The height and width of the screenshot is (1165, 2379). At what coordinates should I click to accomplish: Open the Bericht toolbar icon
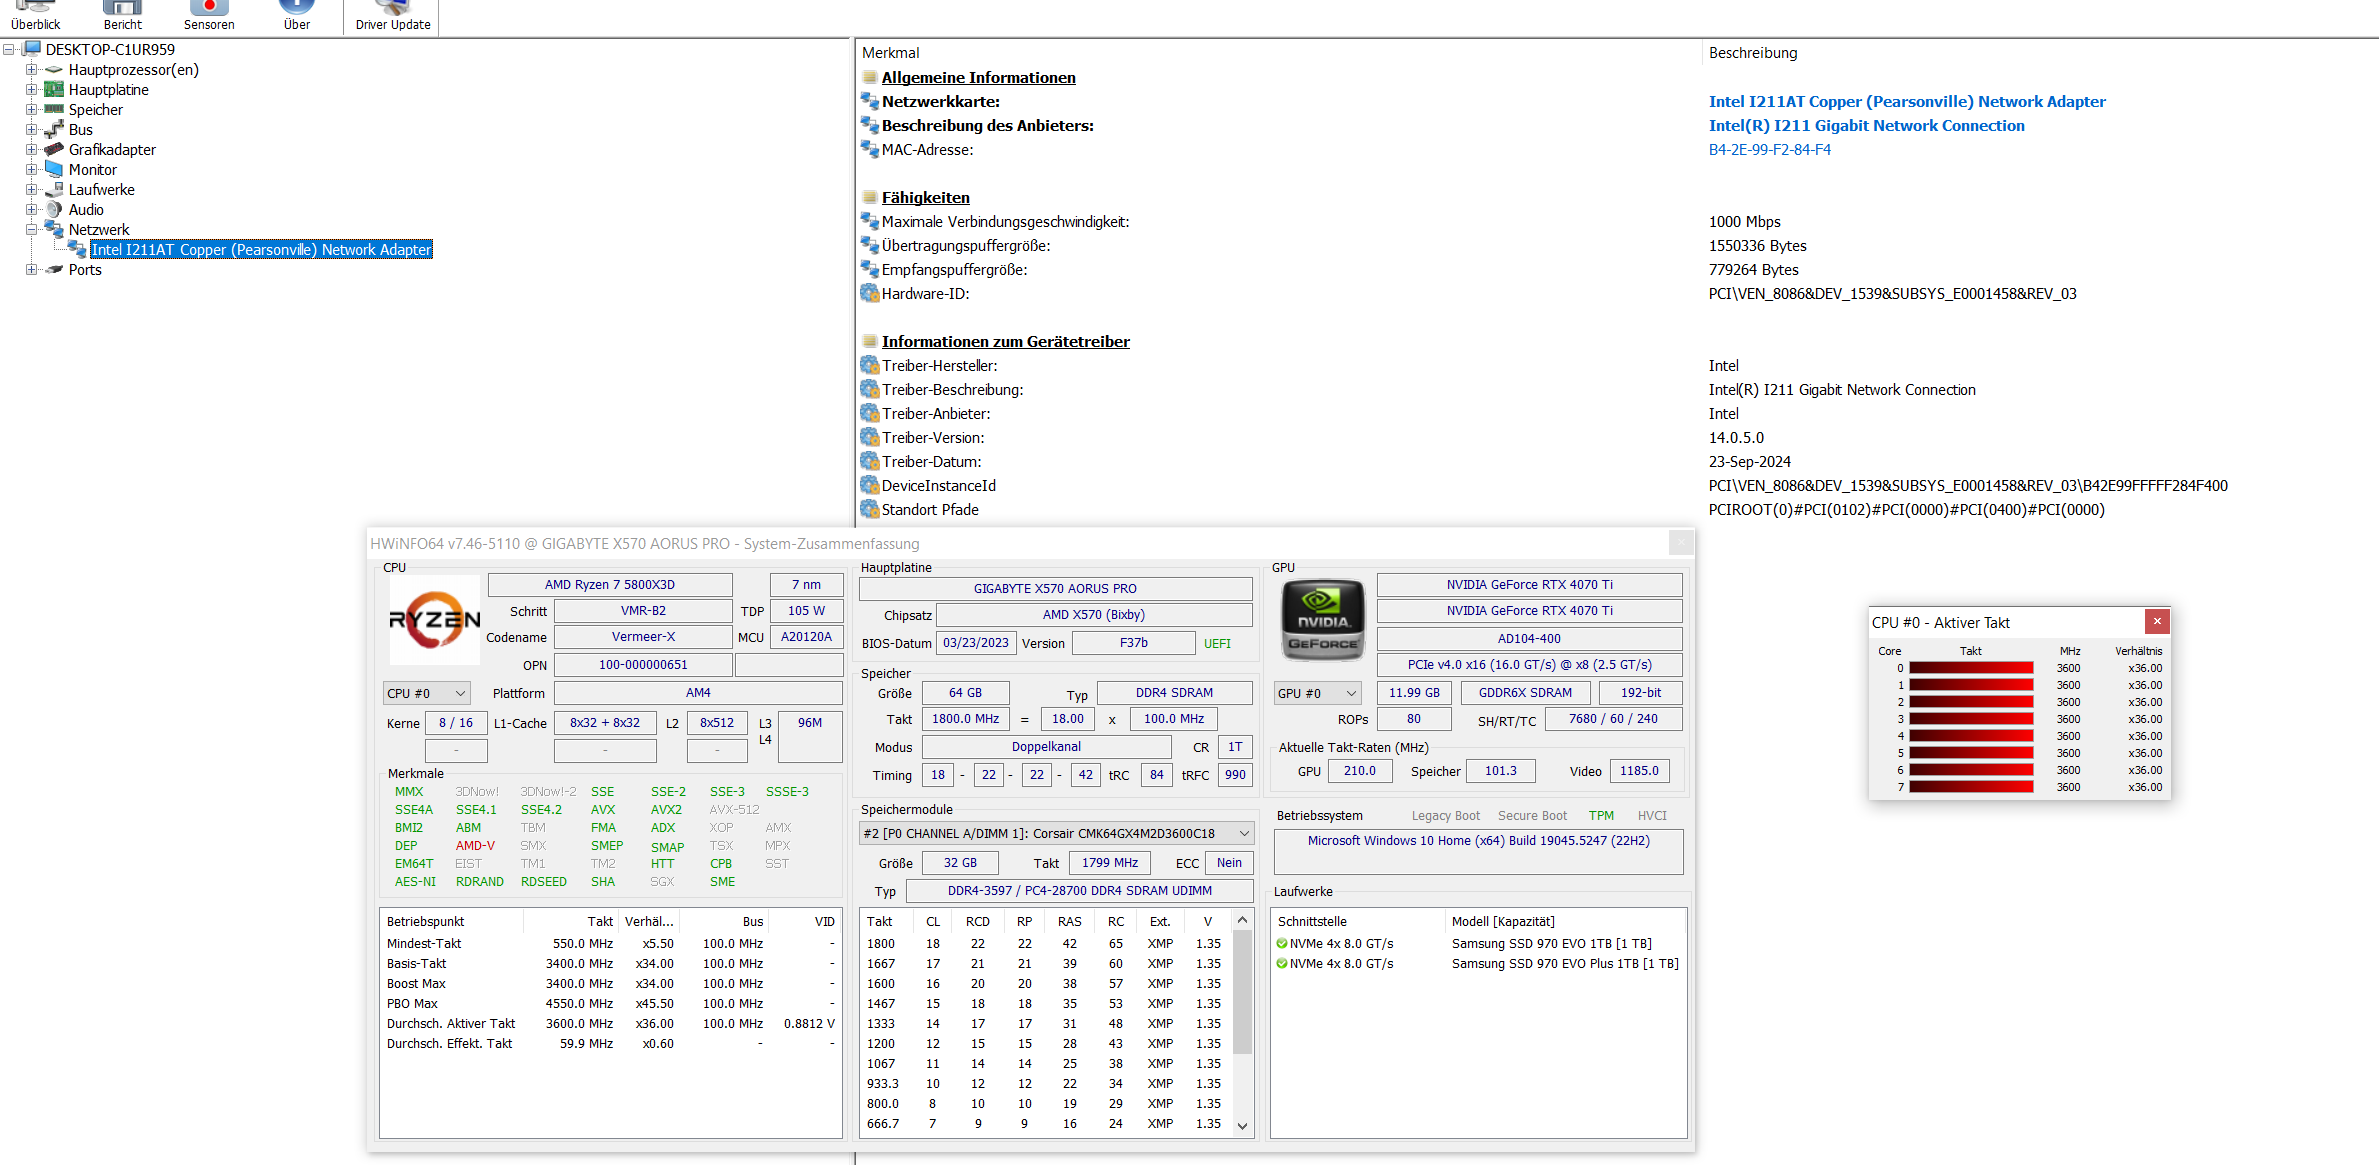[122, 10]
